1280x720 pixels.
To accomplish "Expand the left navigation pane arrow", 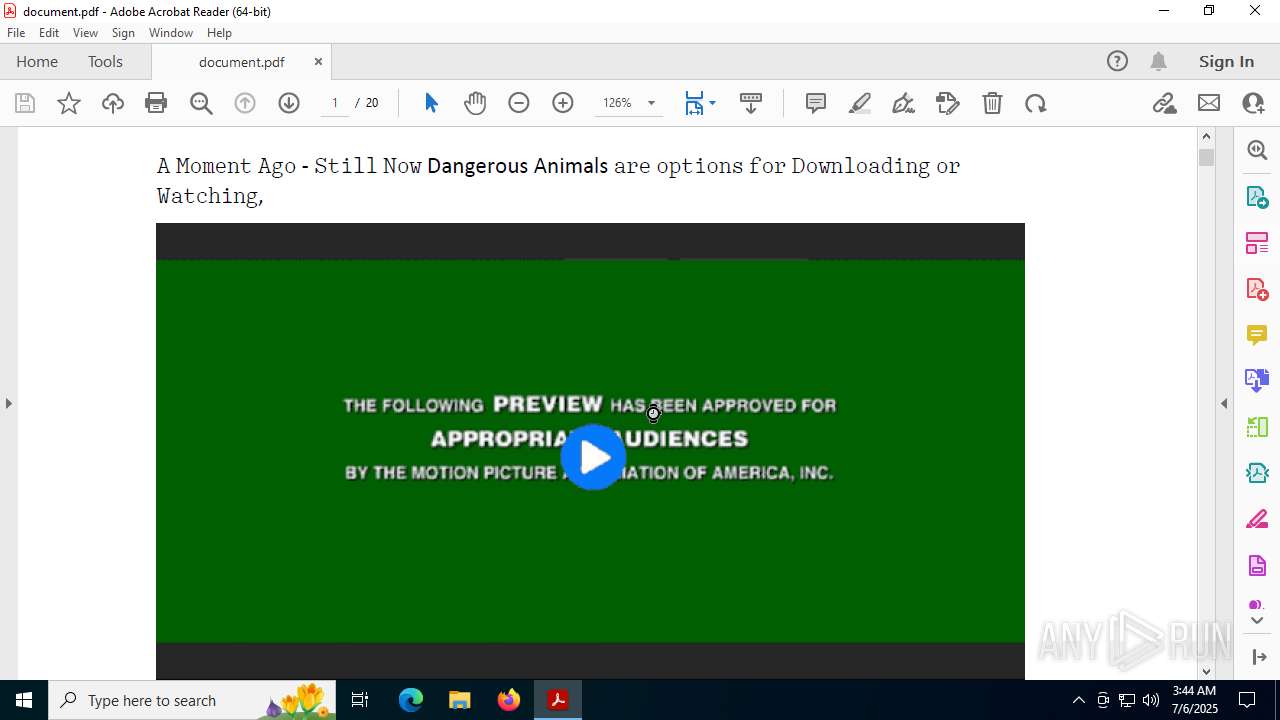I will pos(8,403).
